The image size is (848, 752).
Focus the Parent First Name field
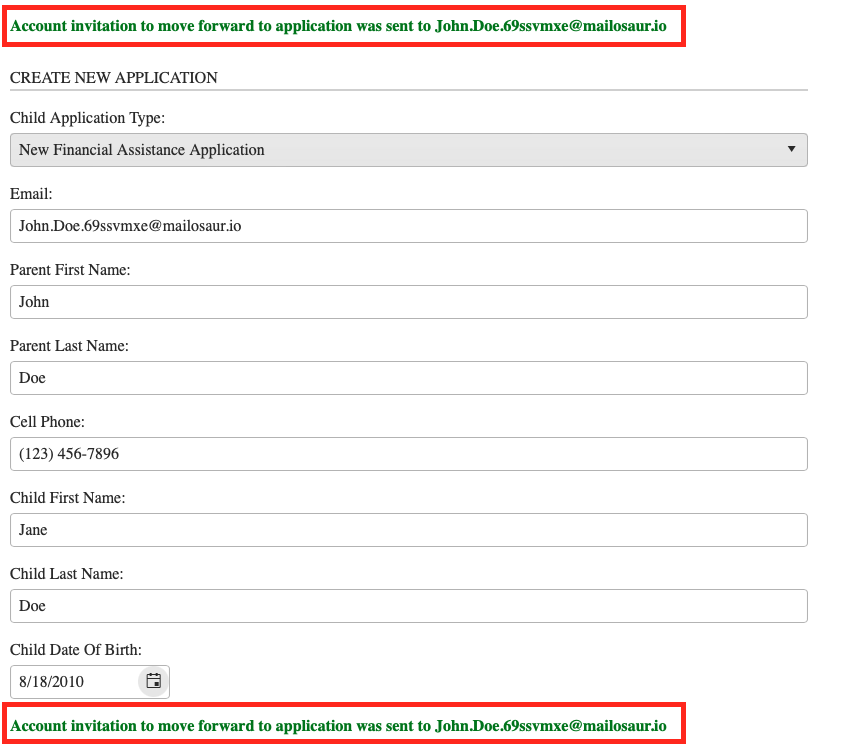pos(409,302)
